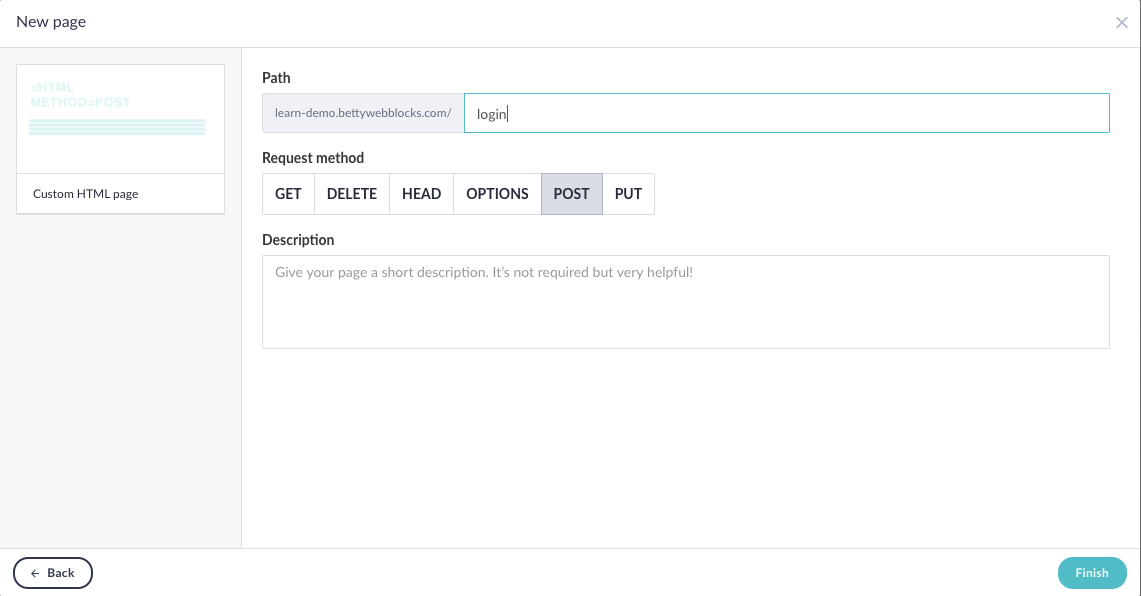This screenshot has width=1141, height=596.
Task: Select the HEAD request method
Action: click(421, 193)
